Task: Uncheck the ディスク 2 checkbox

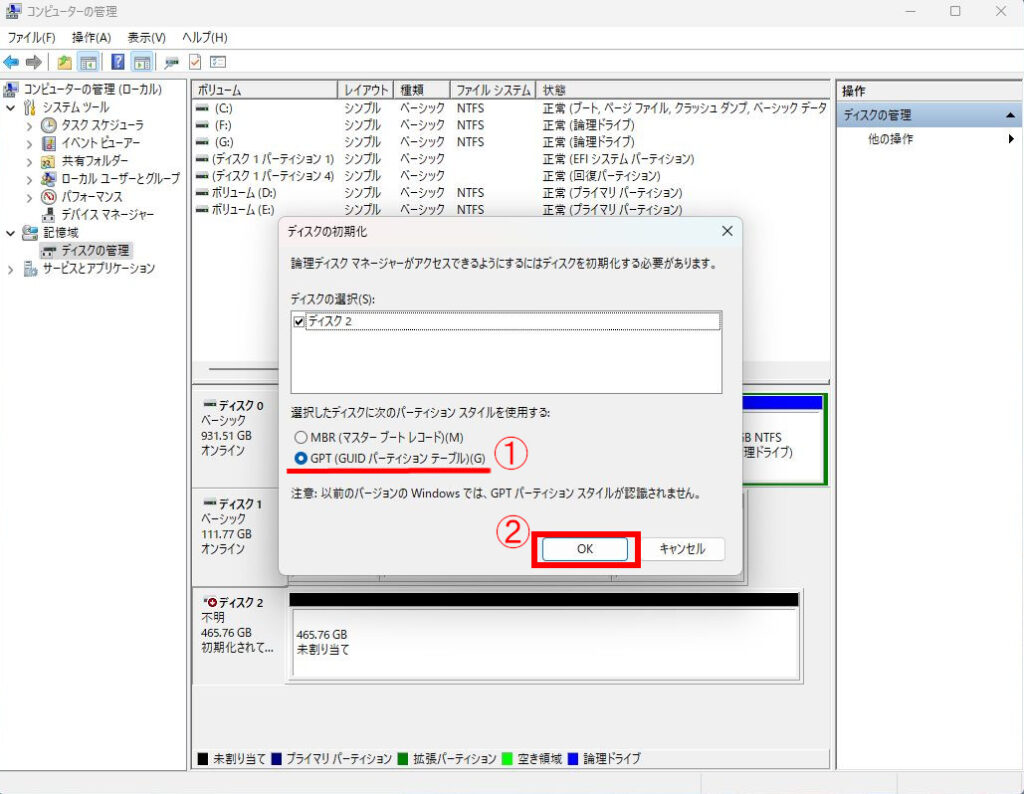Action: 299,321
